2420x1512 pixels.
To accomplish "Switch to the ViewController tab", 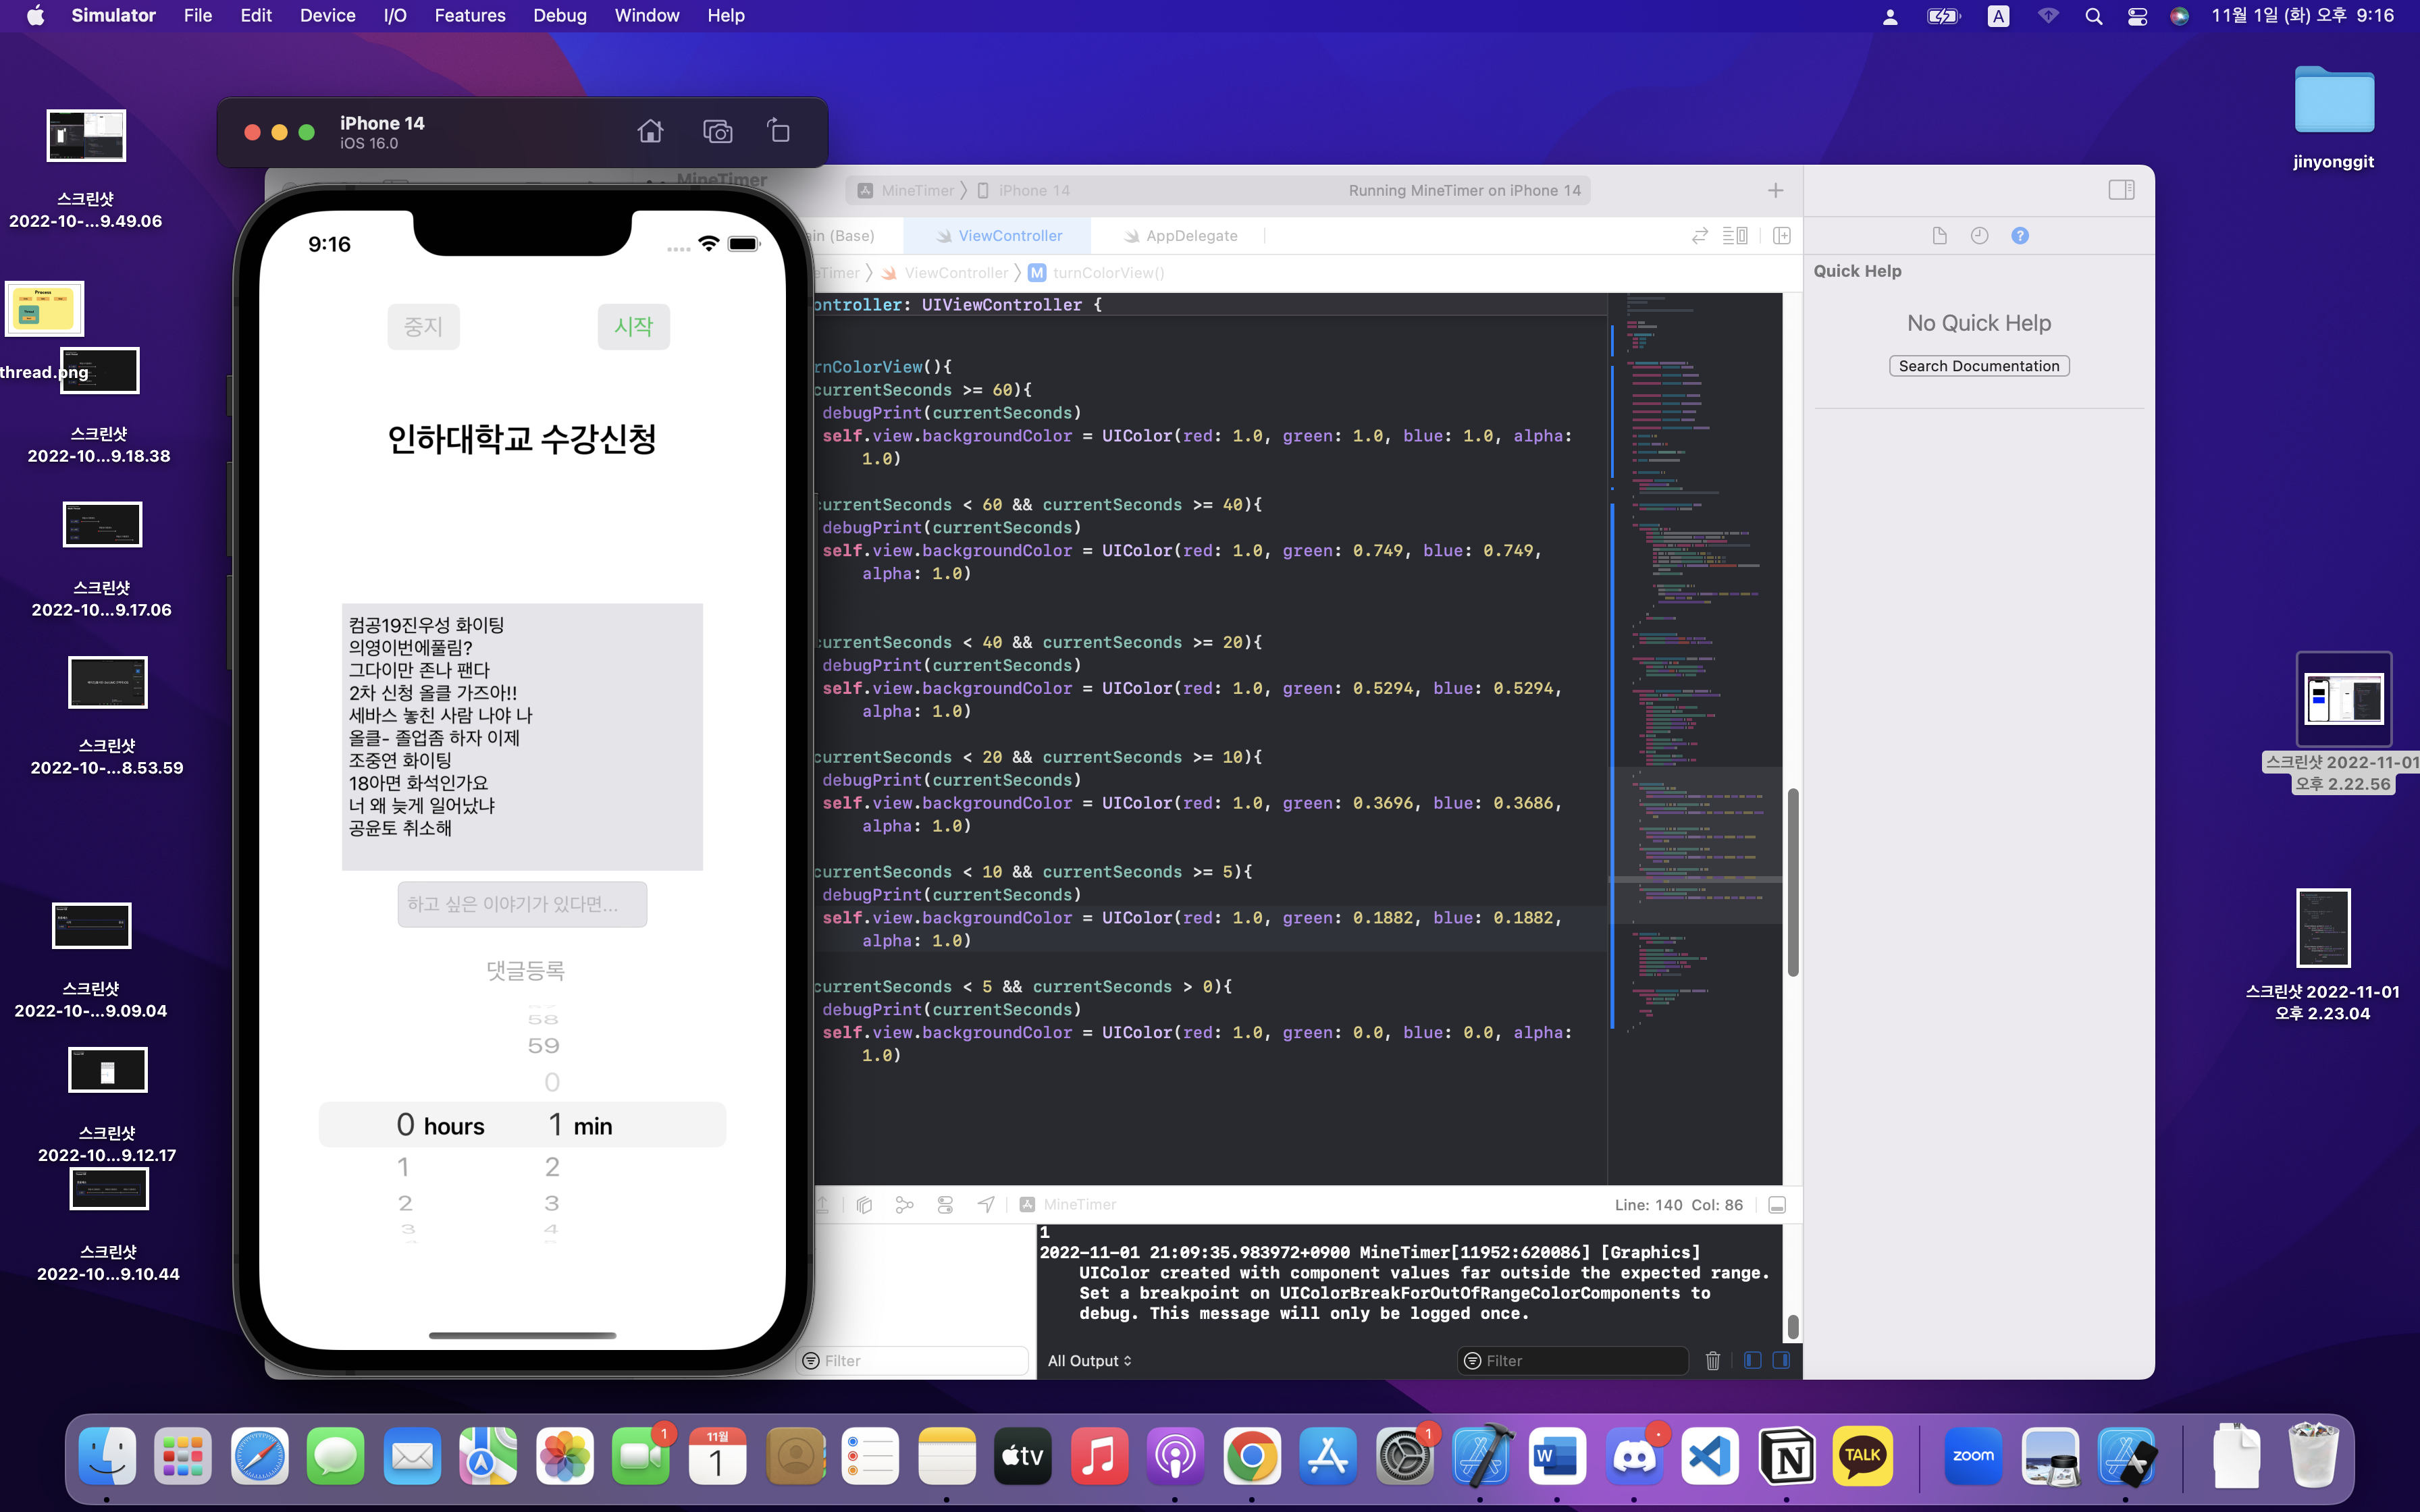I will click(x=998, y=236).
